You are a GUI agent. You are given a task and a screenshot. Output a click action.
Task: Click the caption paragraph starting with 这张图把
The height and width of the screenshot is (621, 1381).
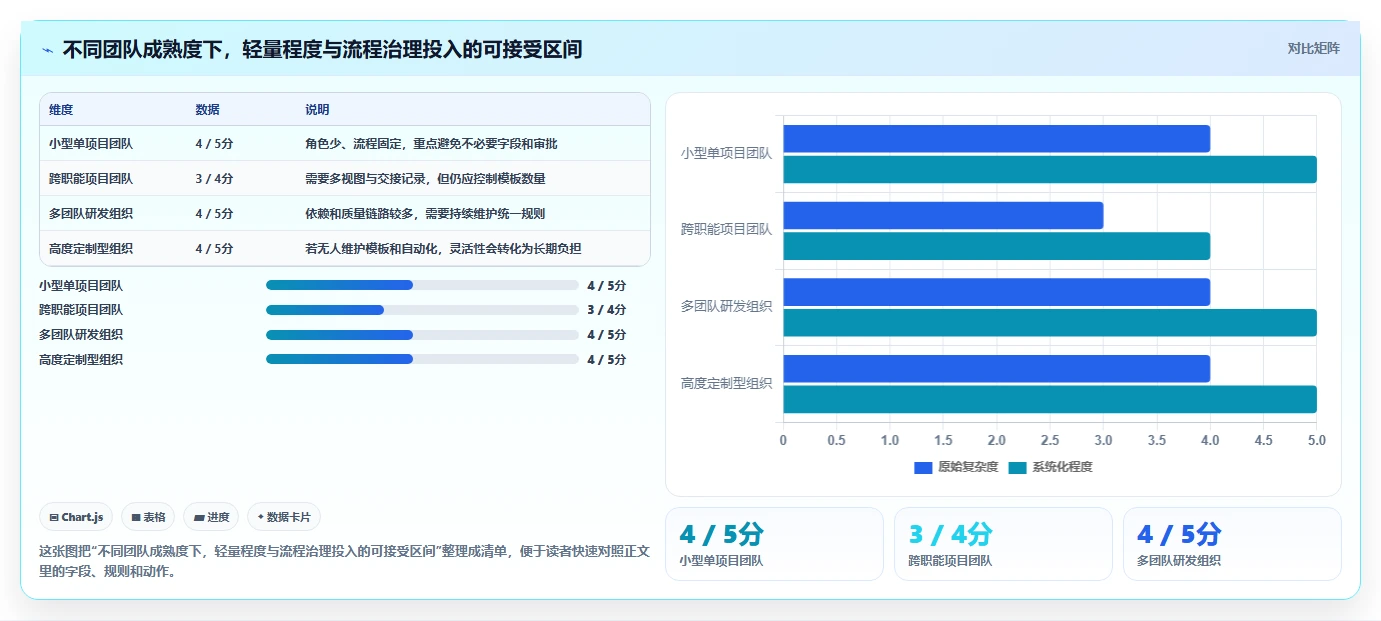344,562
